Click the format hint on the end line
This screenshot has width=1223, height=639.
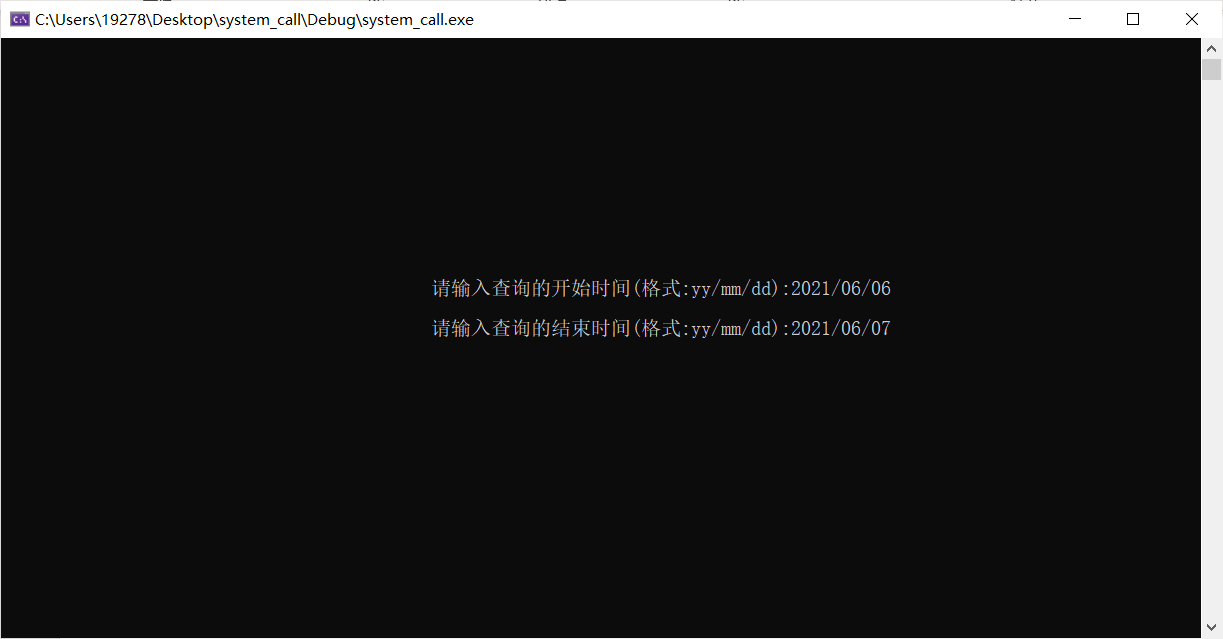click(x=709, y=328)
